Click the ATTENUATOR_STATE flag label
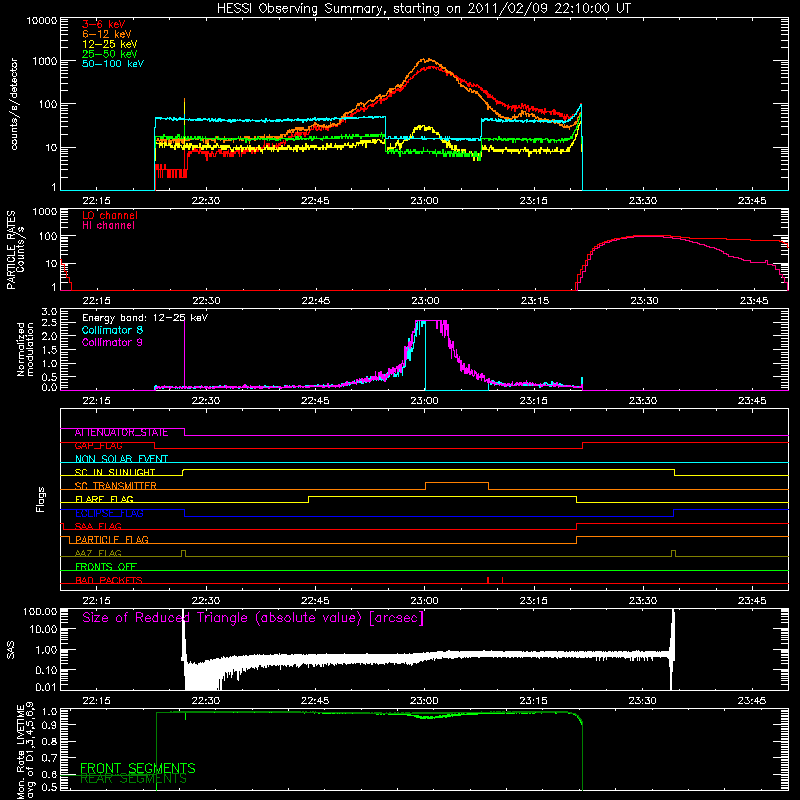The image size is (800, 800). (x=121, y=433)
